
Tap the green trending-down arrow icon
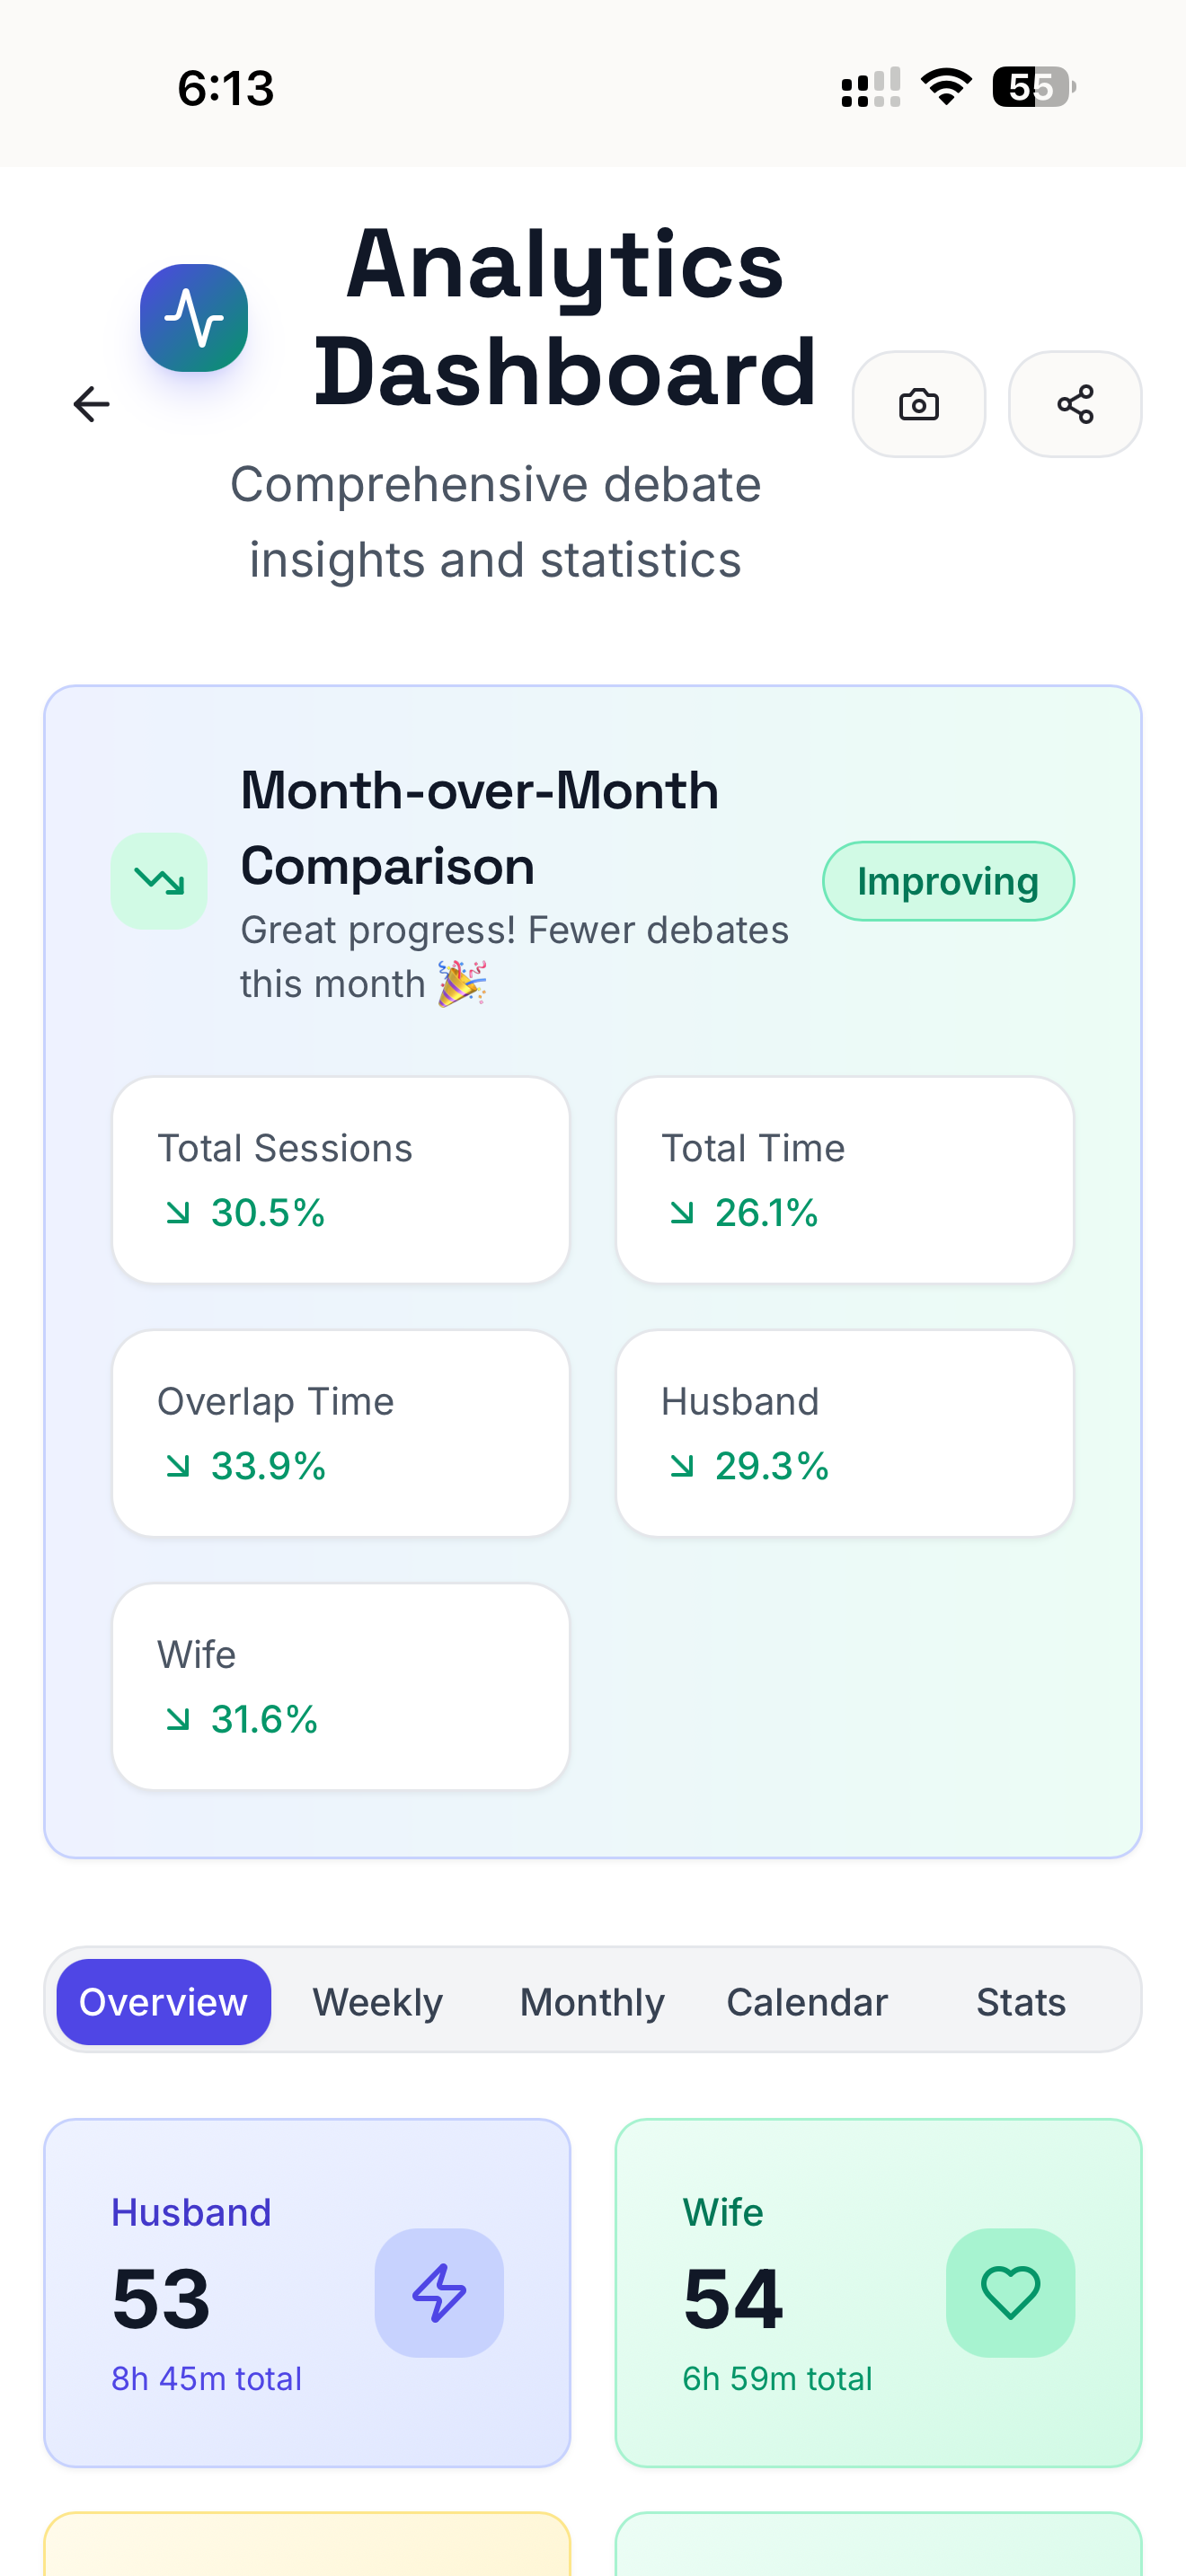pos(159,881)
